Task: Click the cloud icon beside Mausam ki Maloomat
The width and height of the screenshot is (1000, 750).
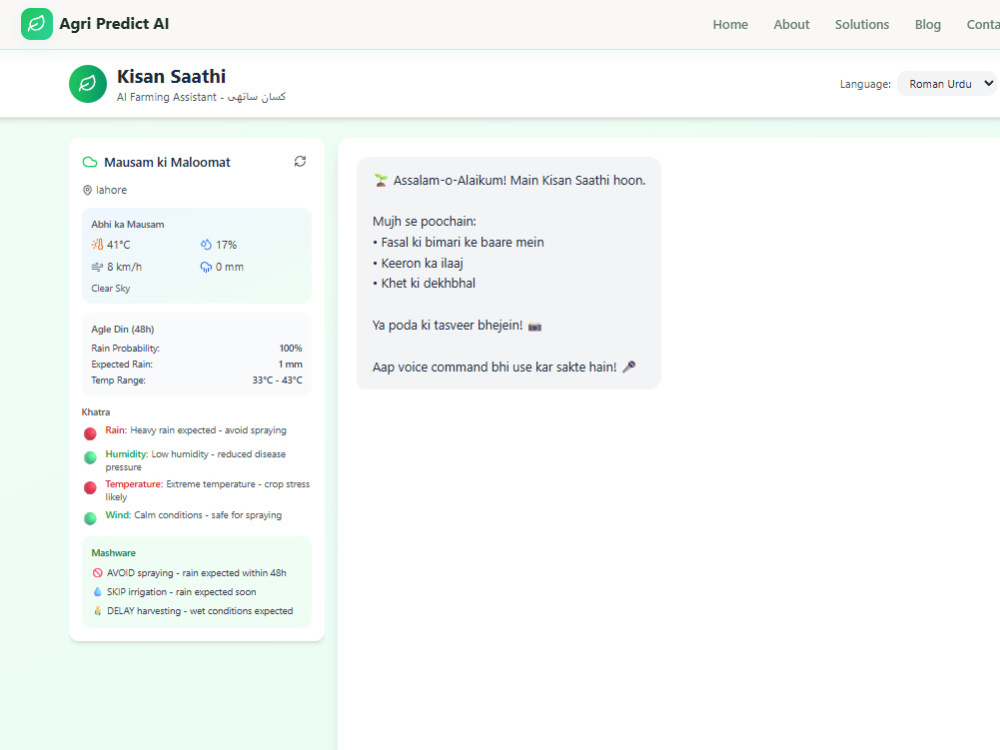Action: click(x=90, y=162)
